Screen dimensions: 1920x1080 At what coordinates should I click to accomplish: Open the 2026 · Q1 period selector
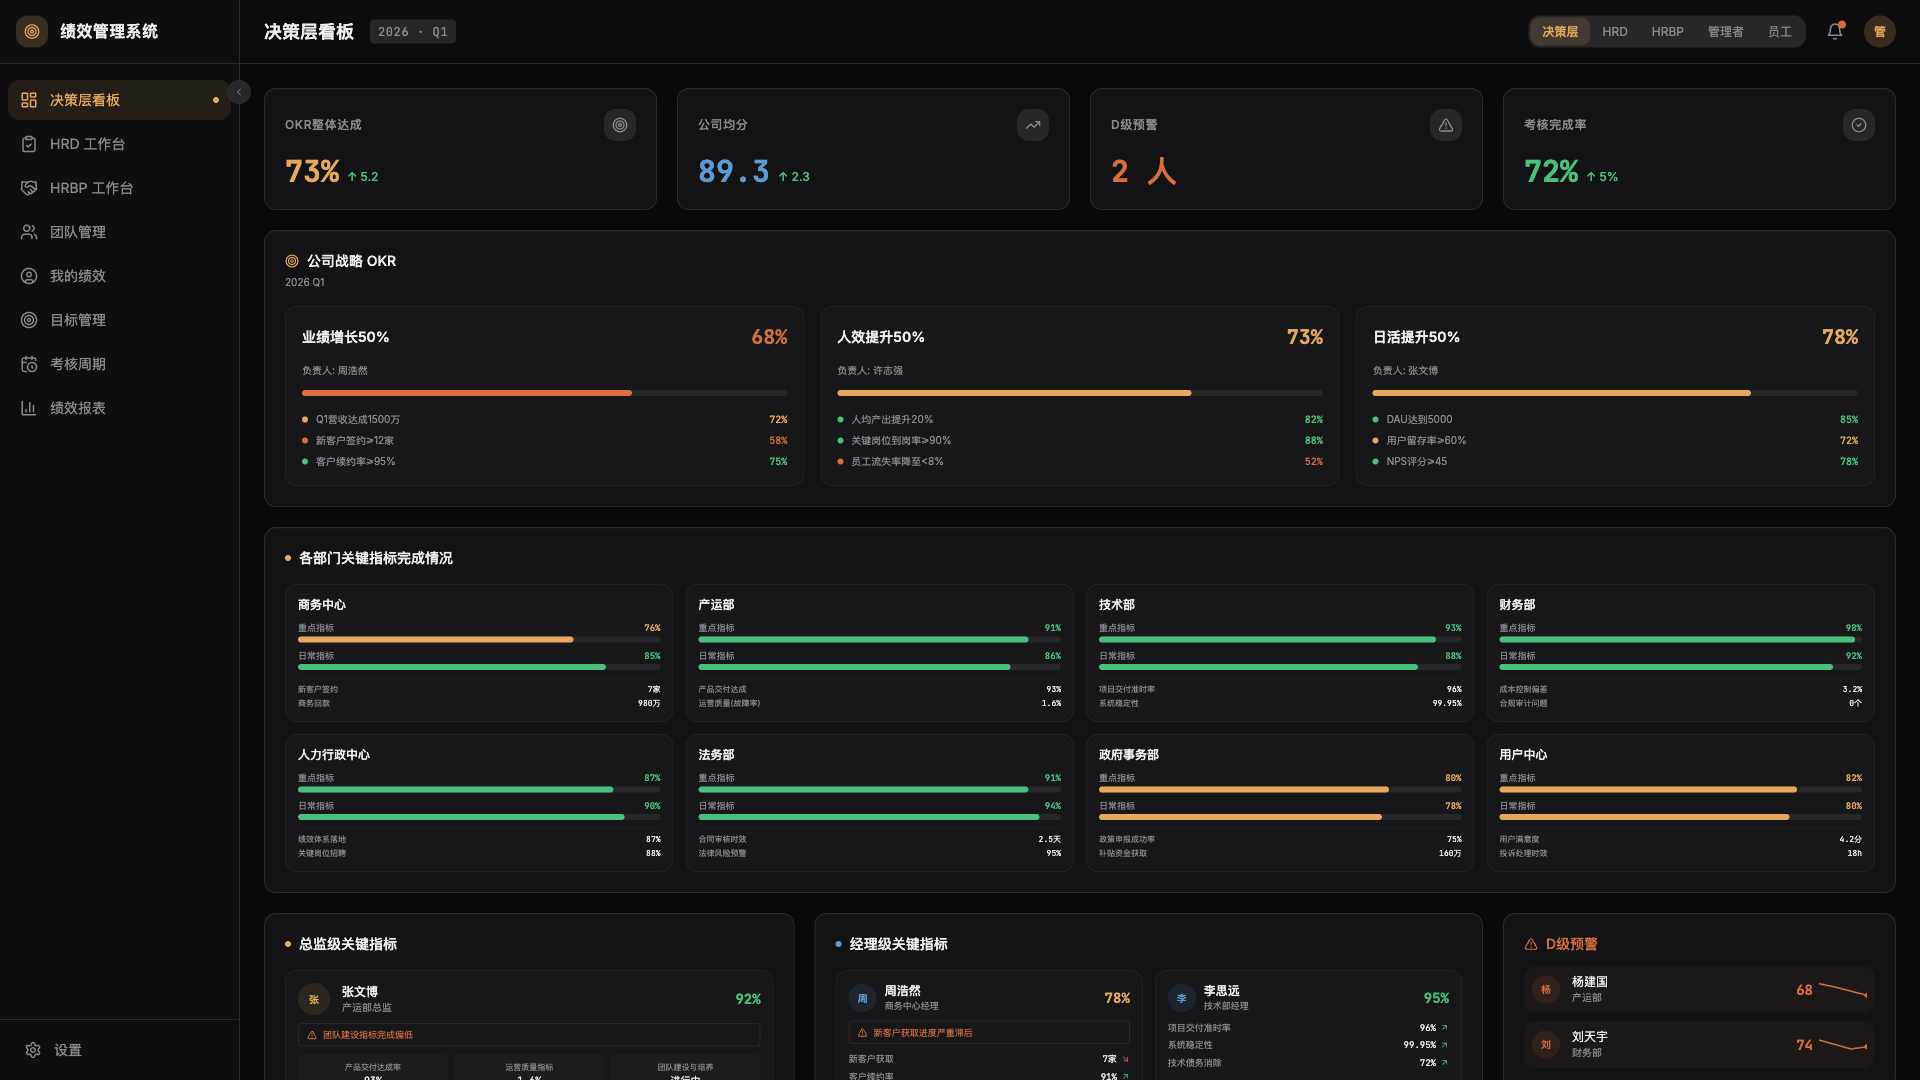click(x=413, y=32)
